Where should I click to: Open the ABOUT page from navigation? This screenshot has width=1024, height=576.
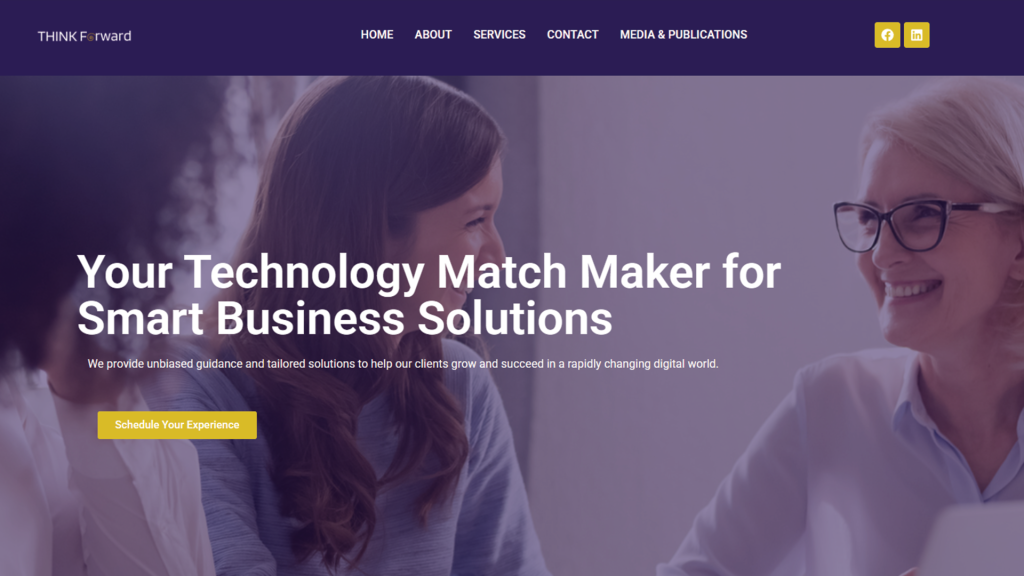point(433,35)
